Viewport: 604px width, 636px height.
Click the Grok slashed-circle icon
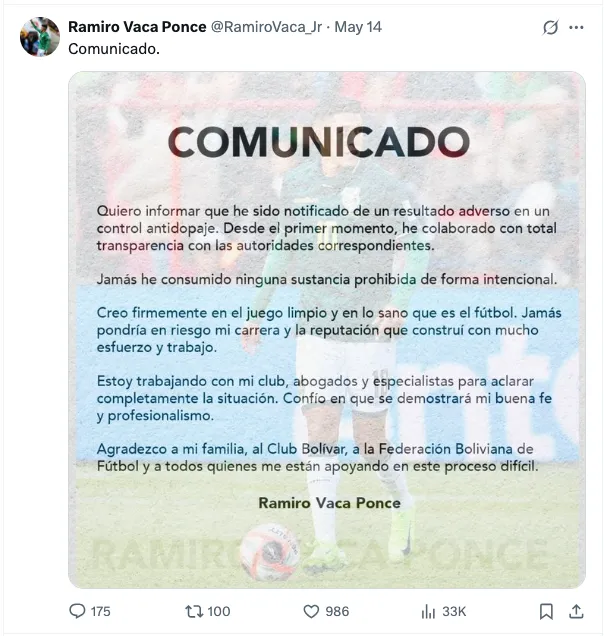[x=550, y=28]
